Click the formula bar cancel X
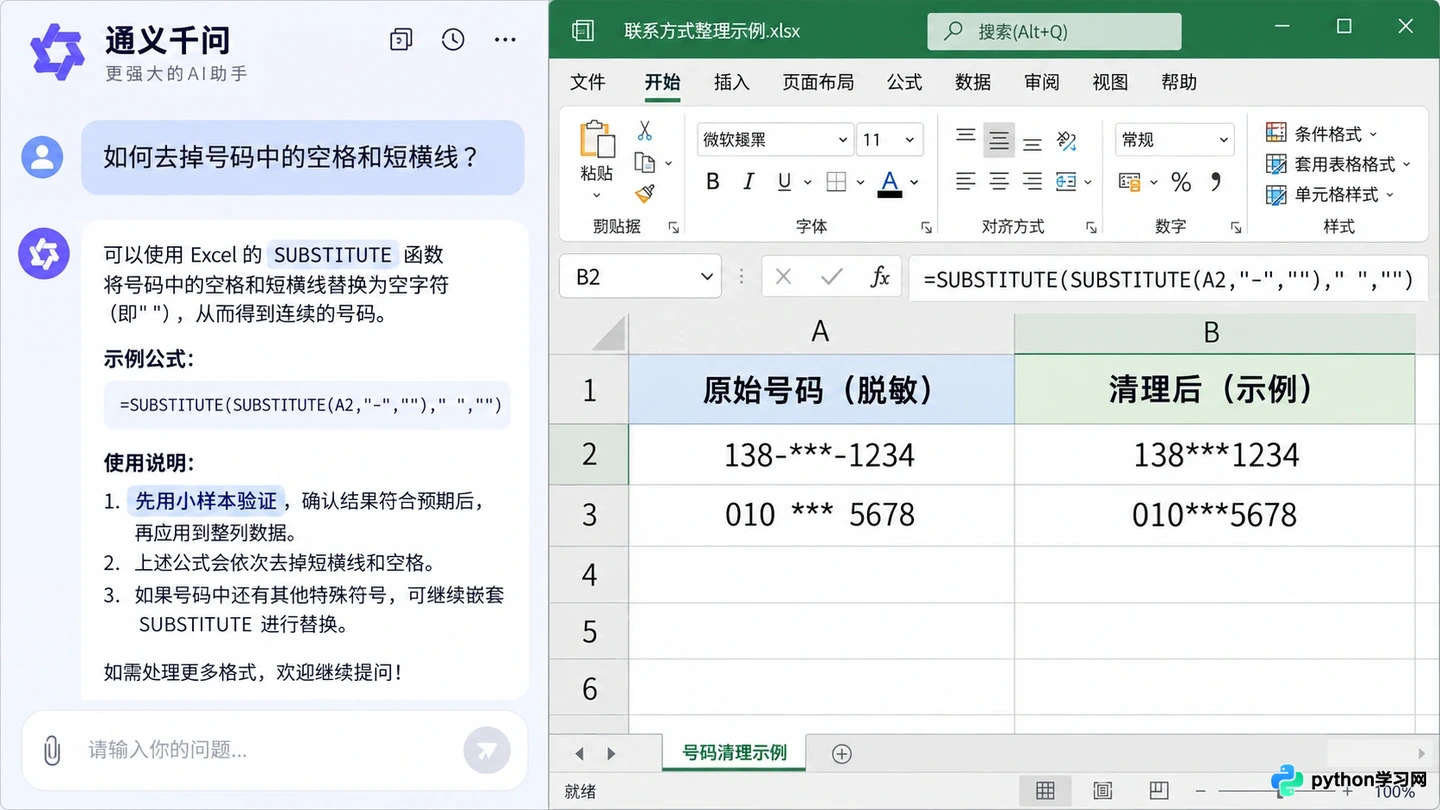The height and width of the screenshot is (810, 1440). 783,277
